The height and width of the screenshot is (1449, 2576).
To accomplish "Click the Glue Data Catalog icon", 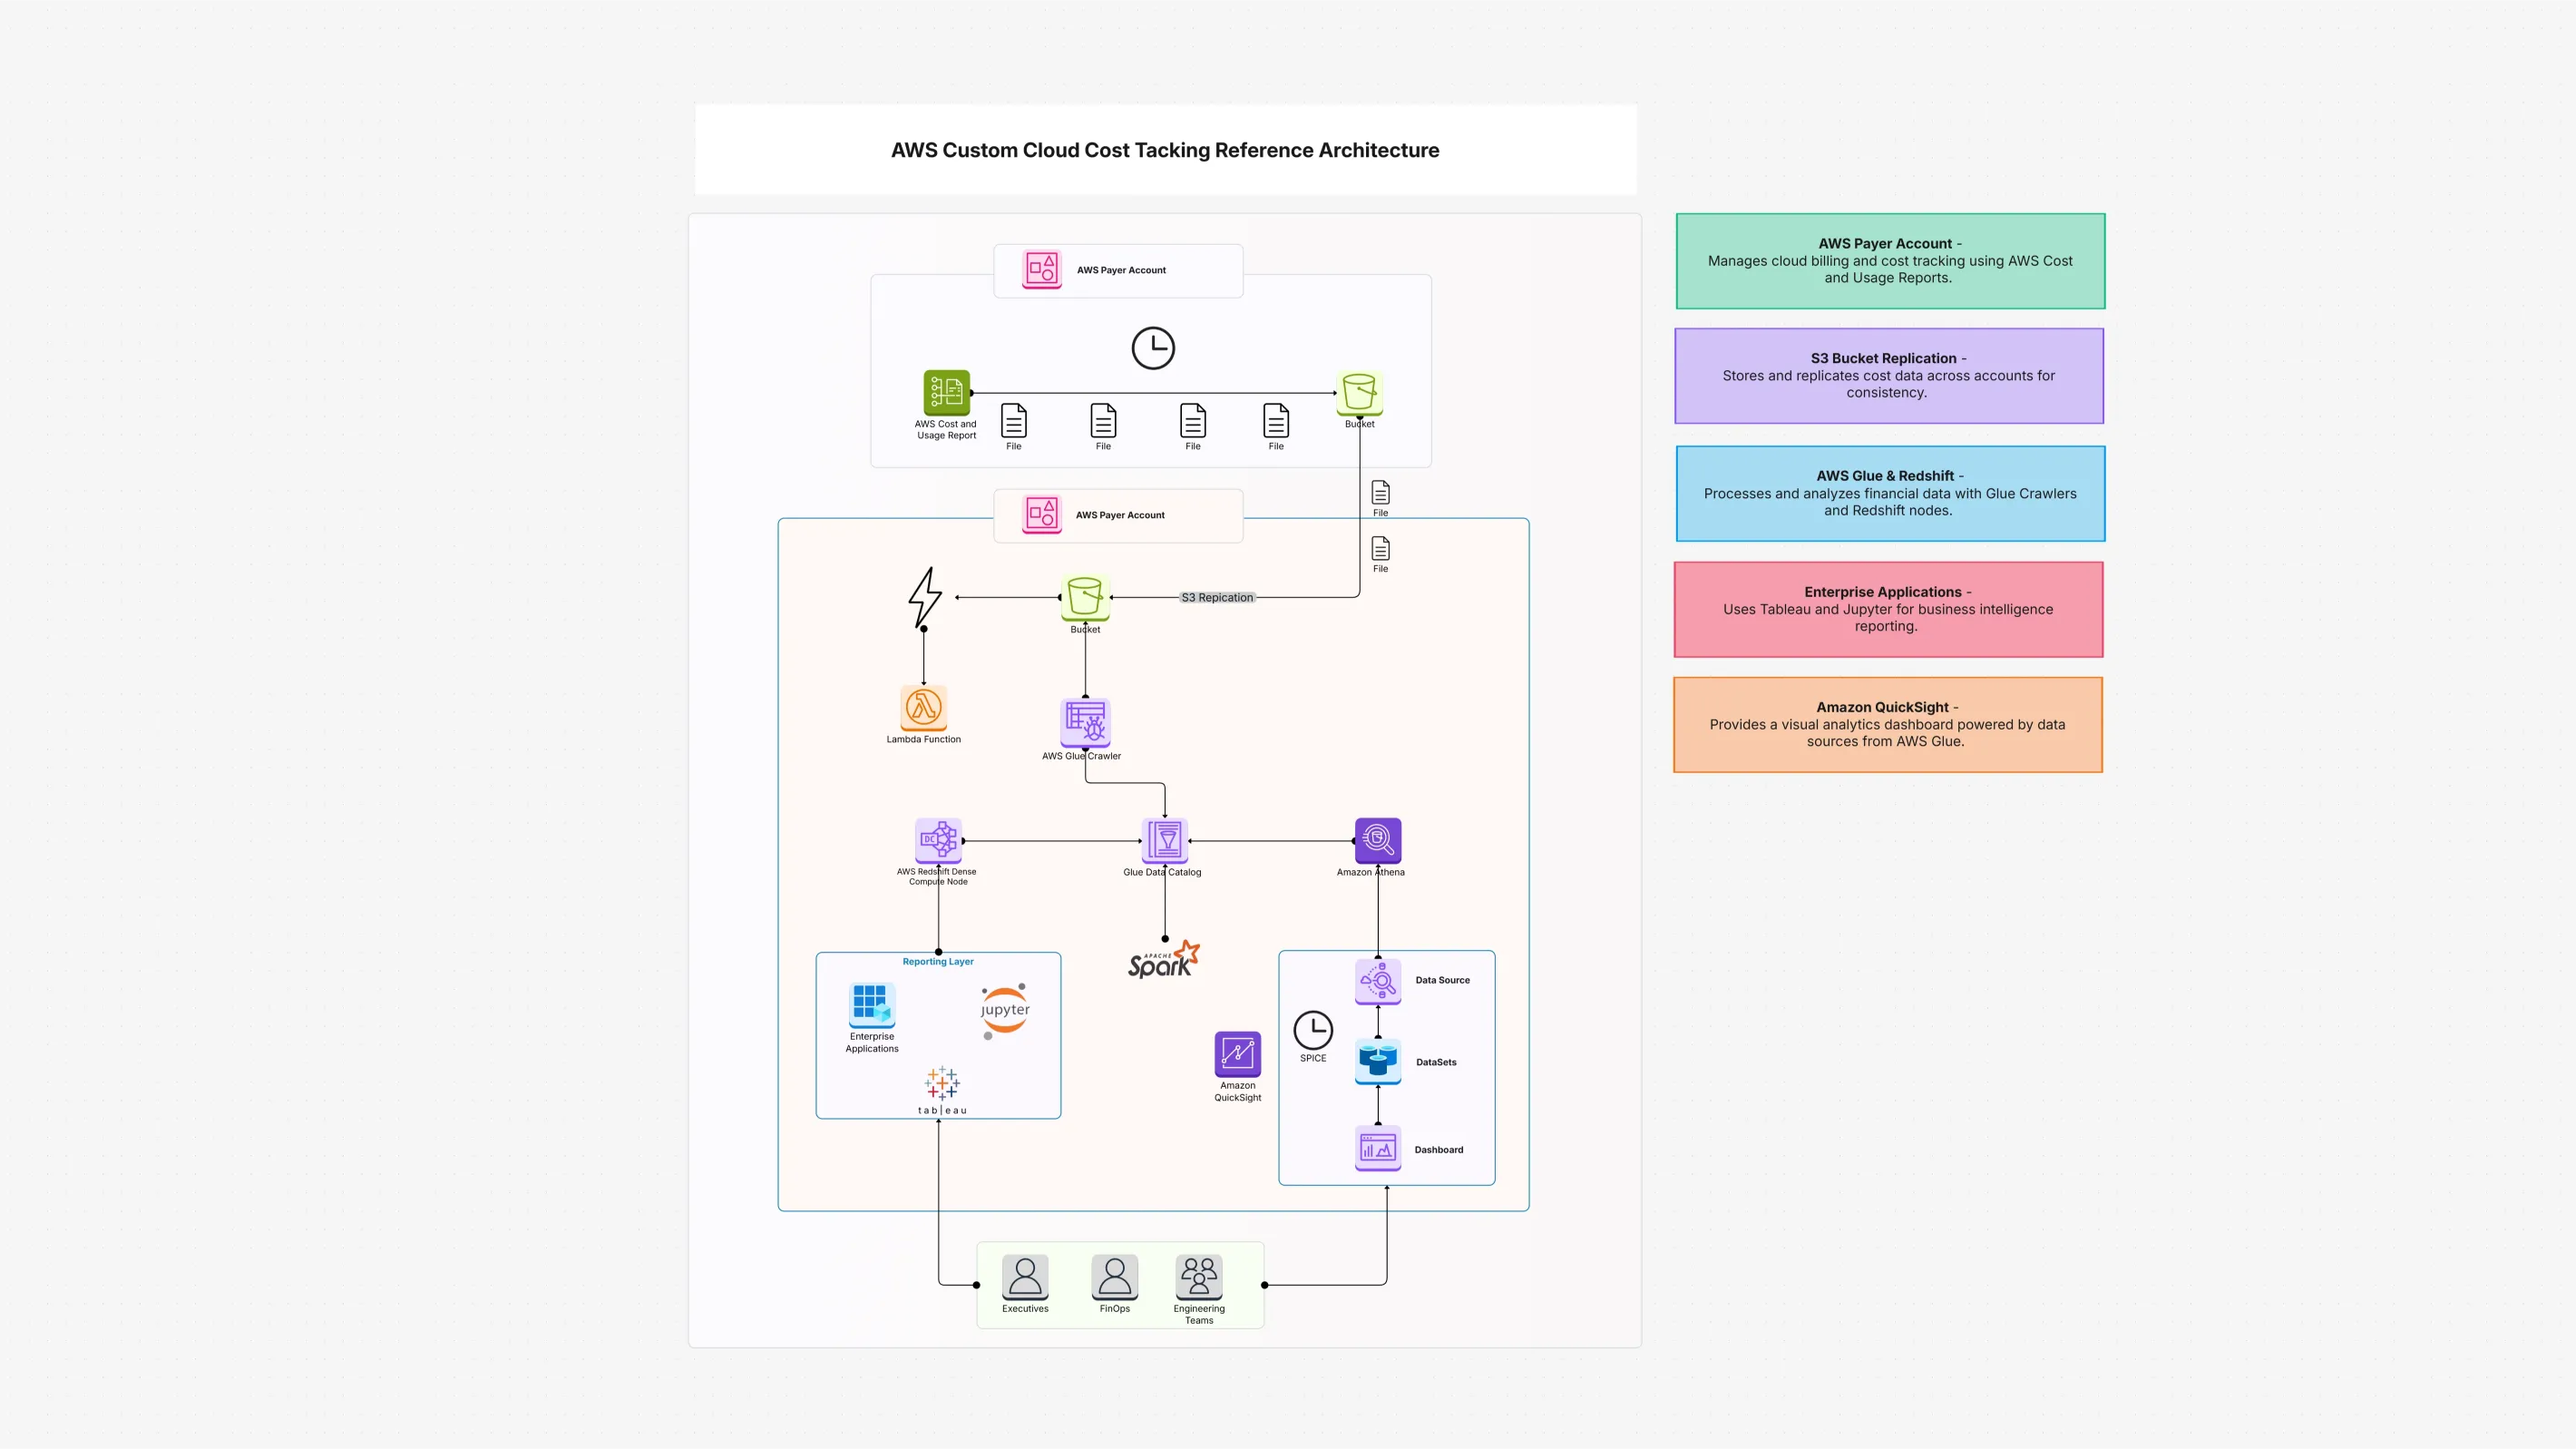I will [x=1163, y=841].
